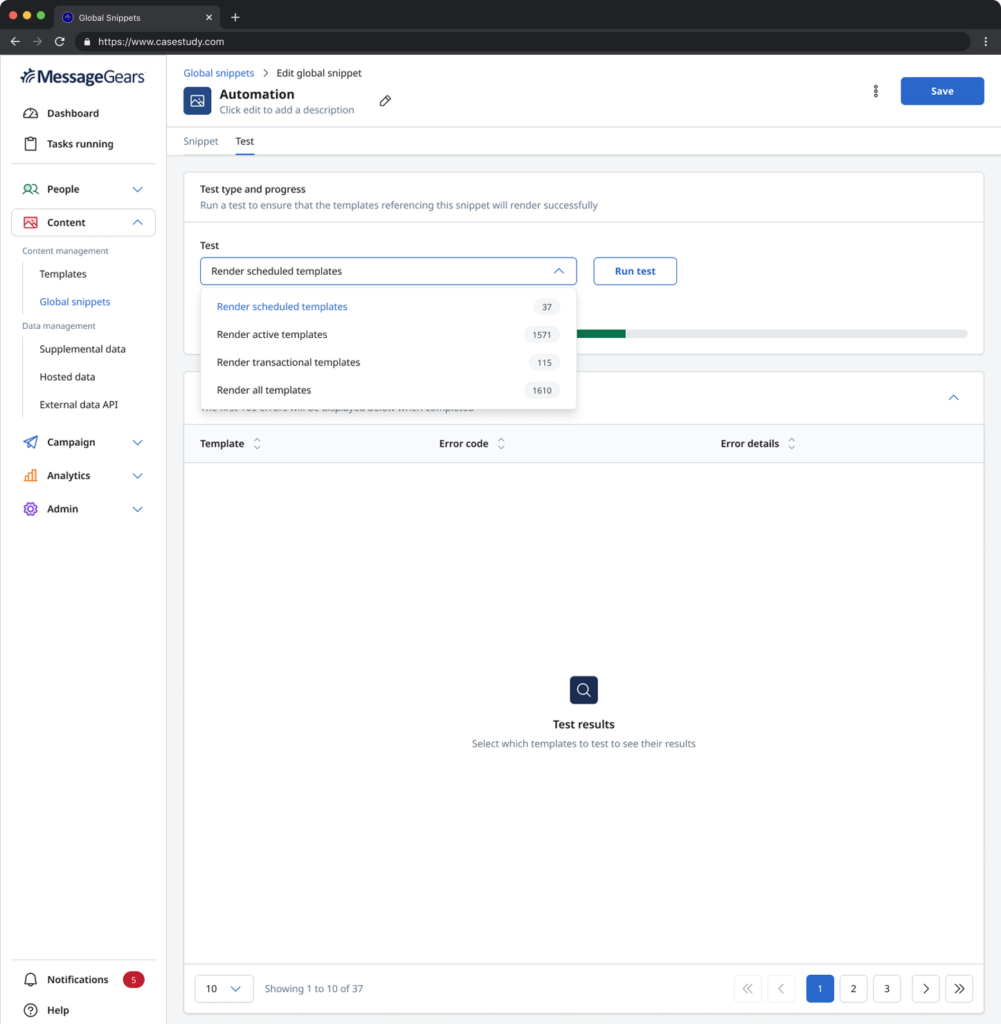Click the Tasks running clipboard icon
This screenshot has height=1024, width=1001.
[30, 144]
